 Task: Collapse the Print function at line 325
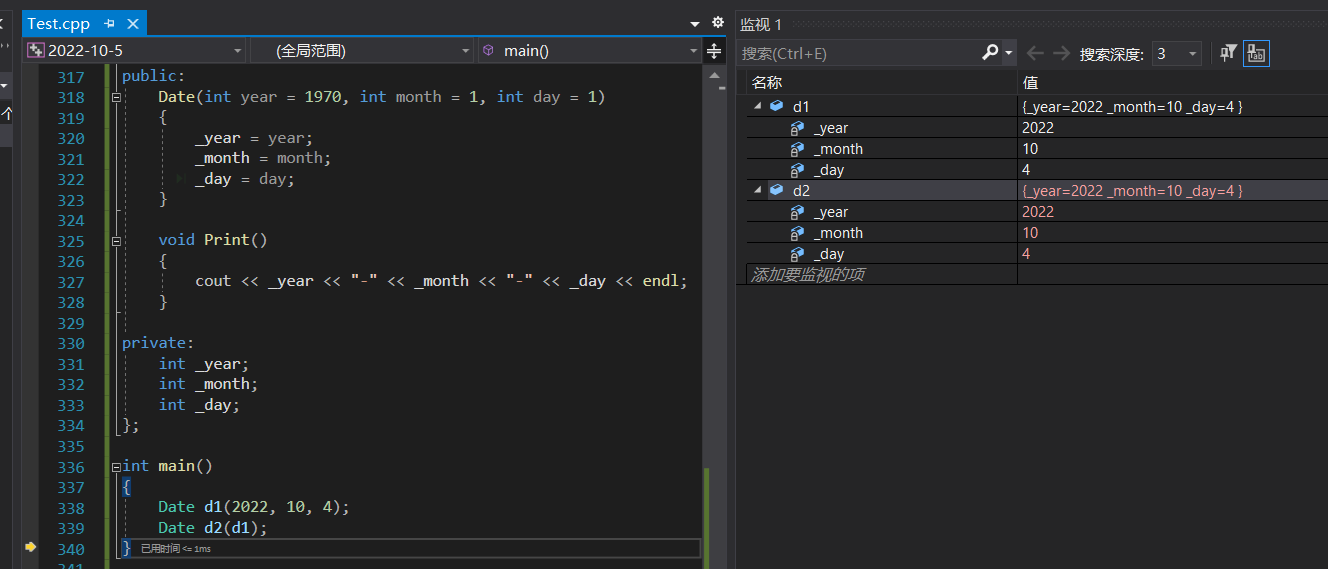click(x=116, y=240)
